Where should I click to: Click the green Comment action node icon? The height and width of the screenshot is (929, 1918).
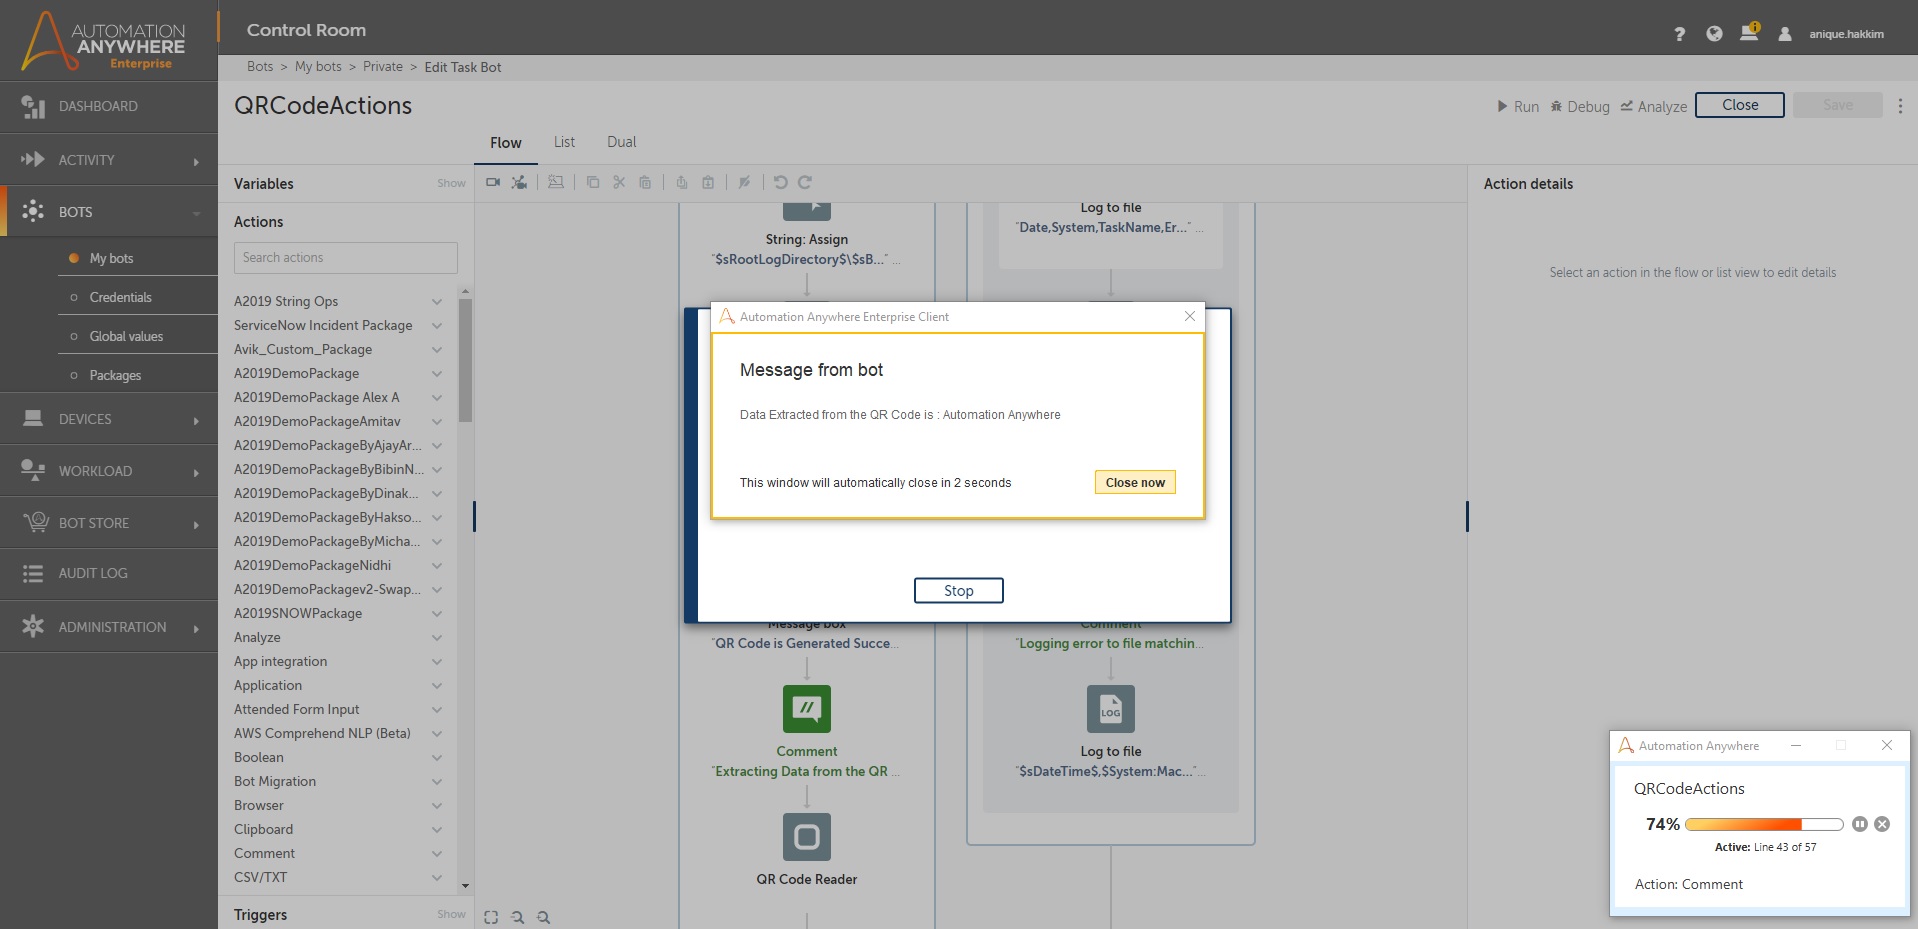[807, 709]
